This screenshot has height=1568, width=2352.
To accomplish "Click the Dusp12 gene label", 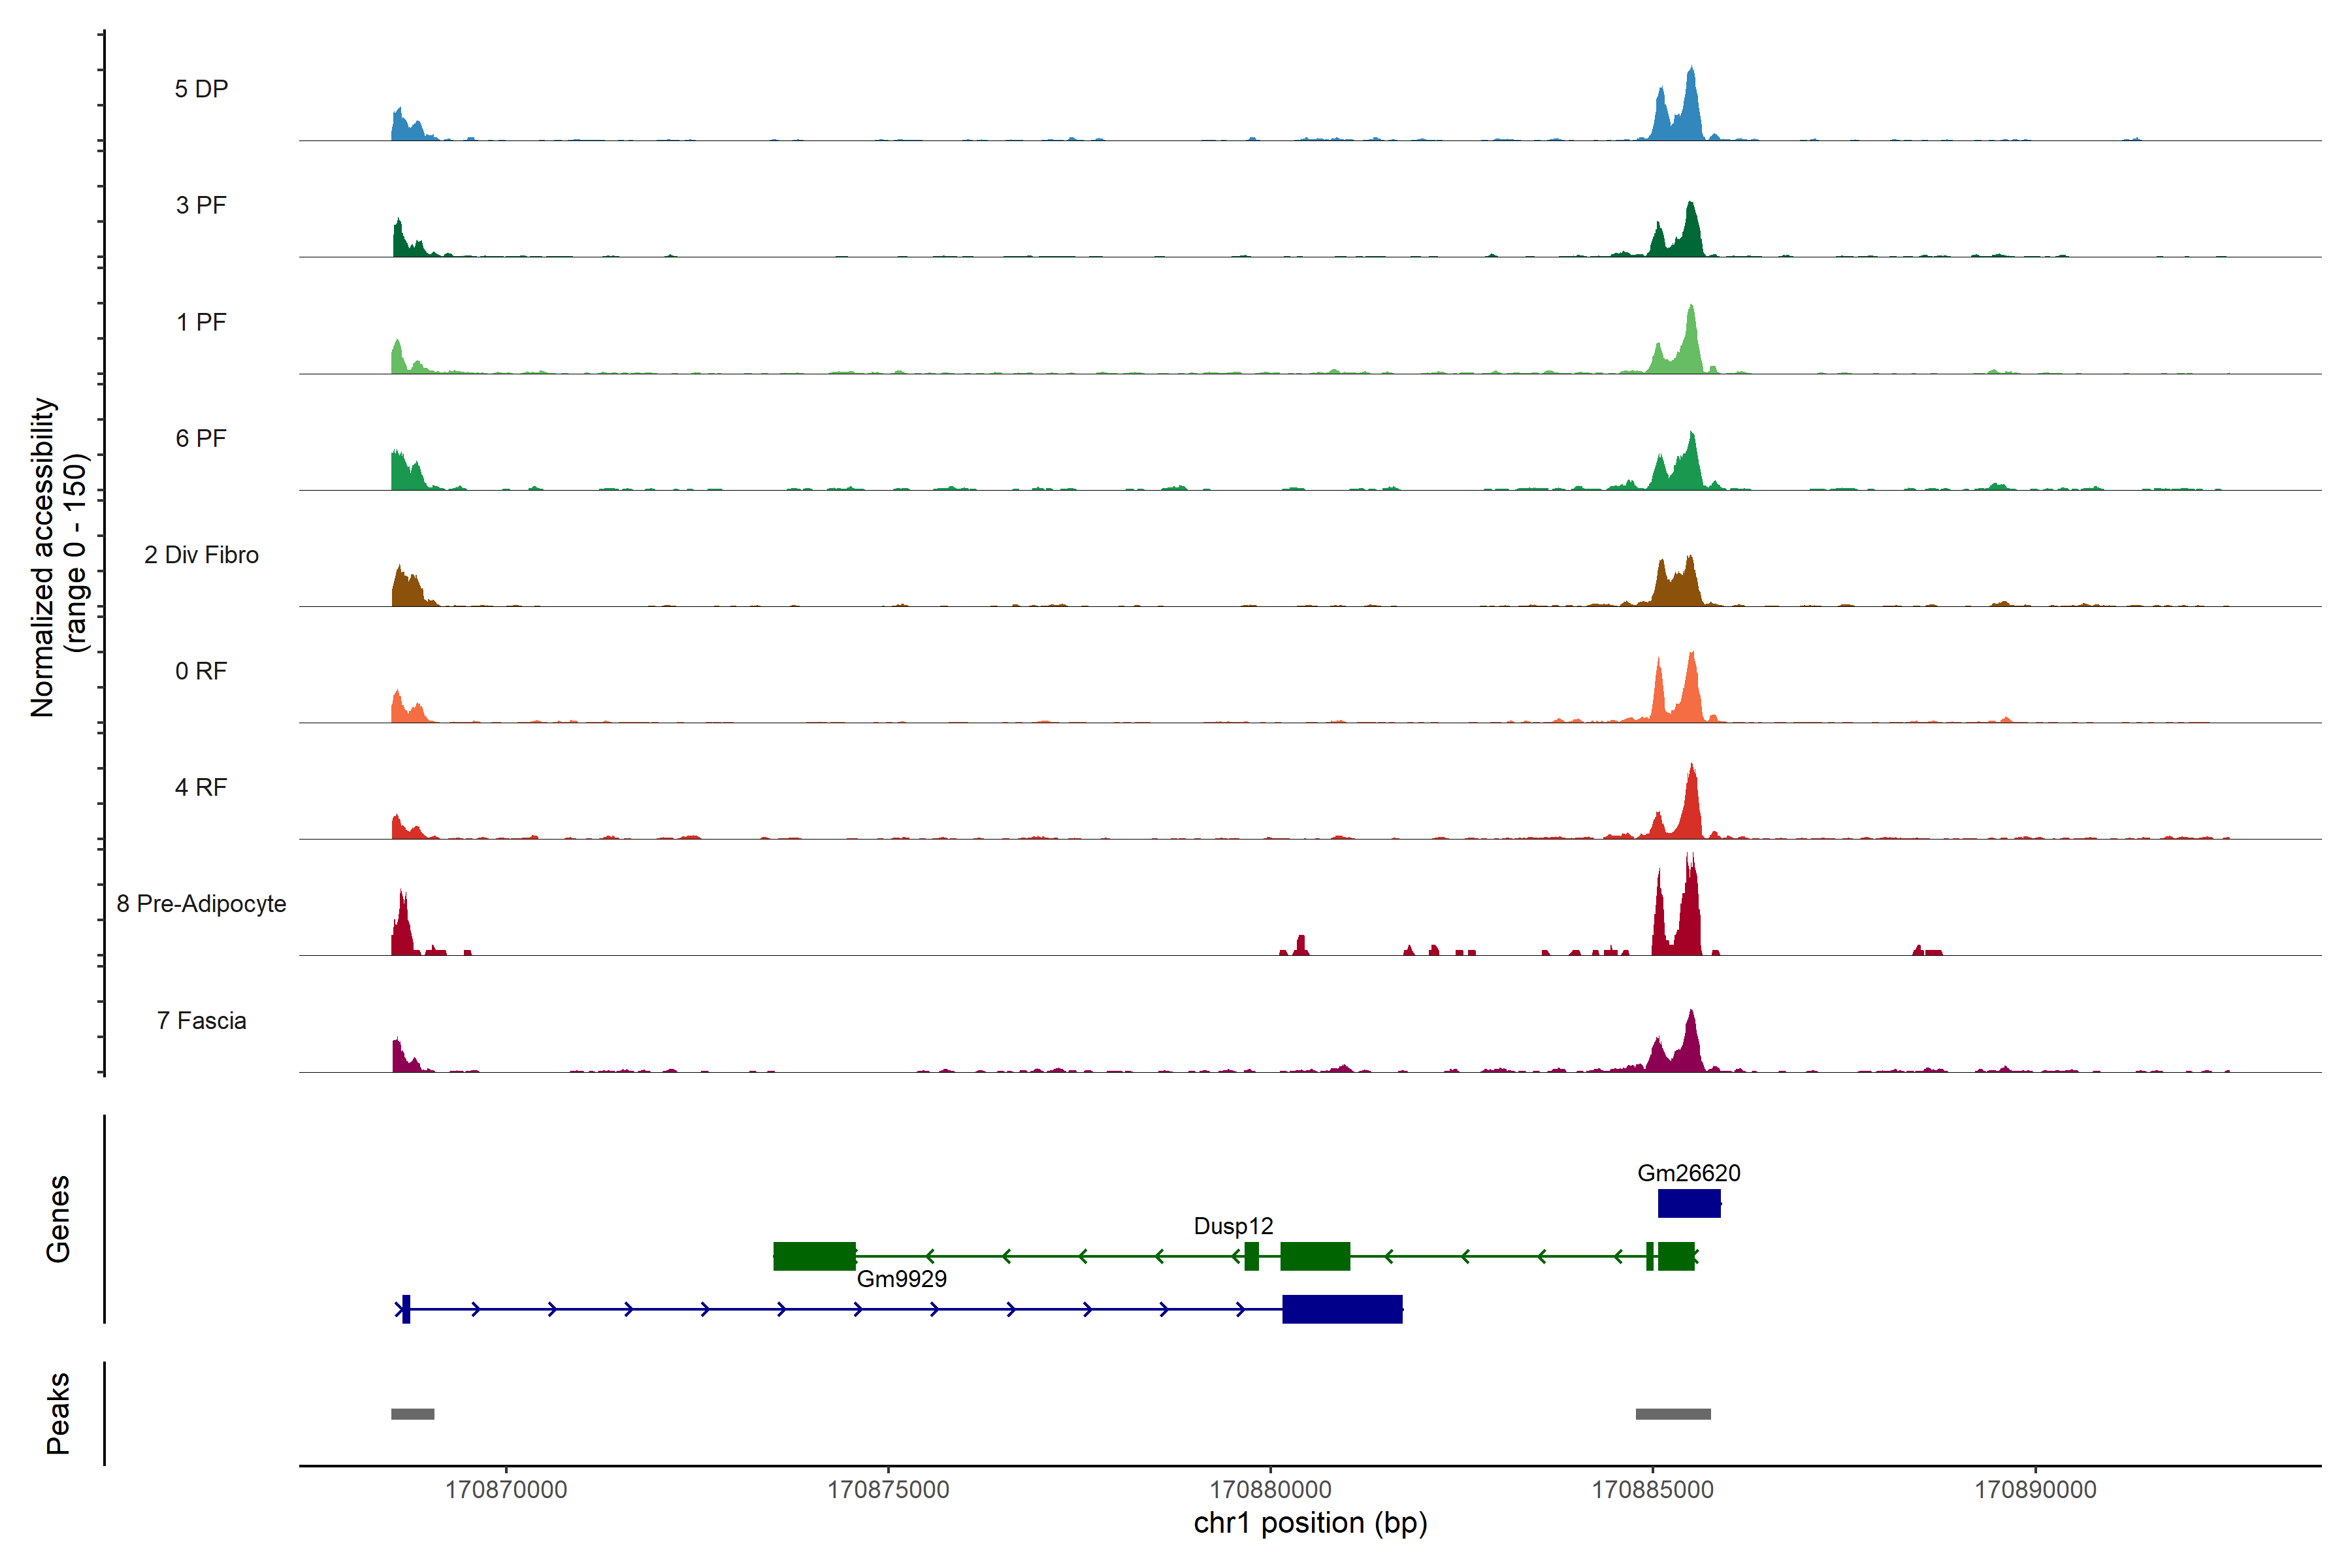I will point(1233,1226).
